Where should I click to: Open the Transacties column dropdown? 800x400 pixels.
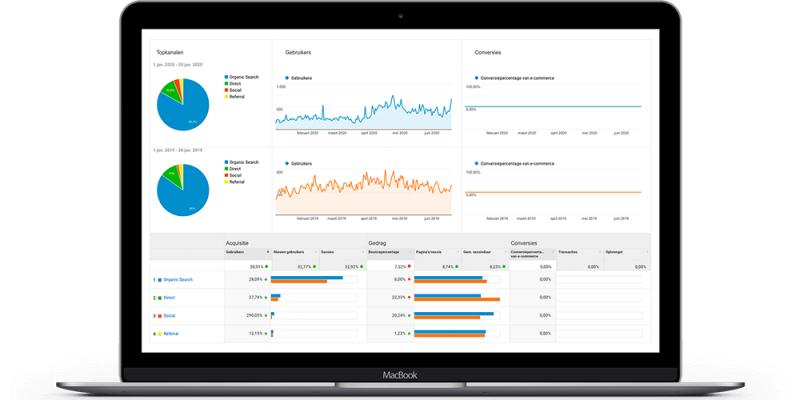coord(601,252)
